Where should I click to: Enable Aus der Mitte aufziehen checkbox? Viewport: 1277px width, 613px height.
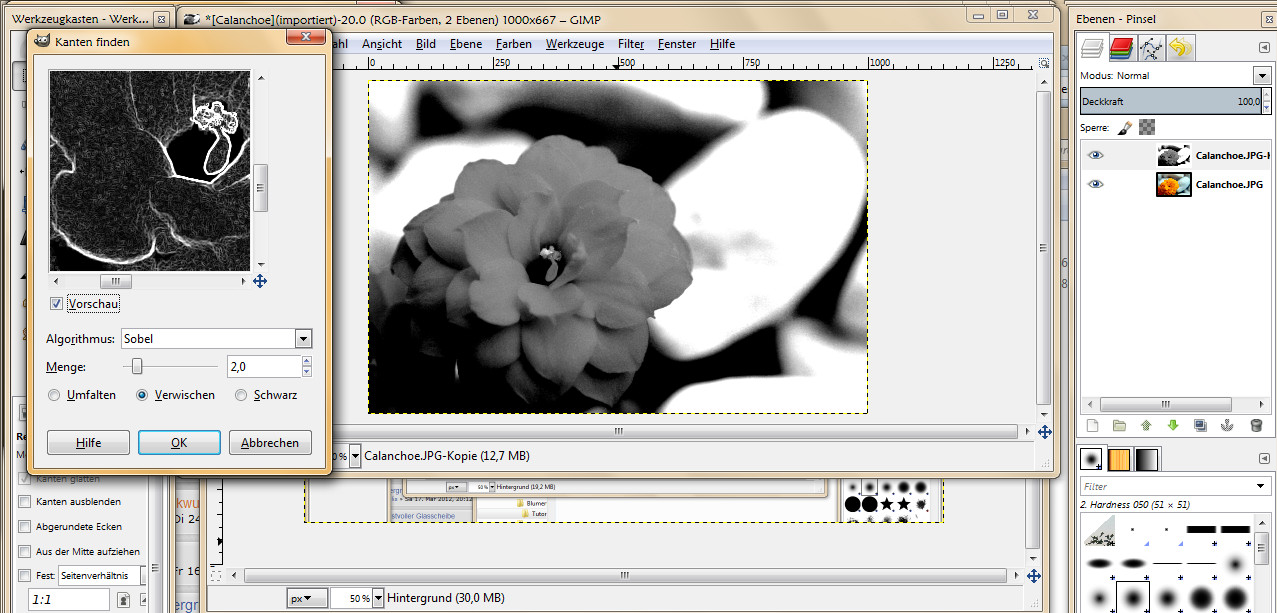(25, 551)
